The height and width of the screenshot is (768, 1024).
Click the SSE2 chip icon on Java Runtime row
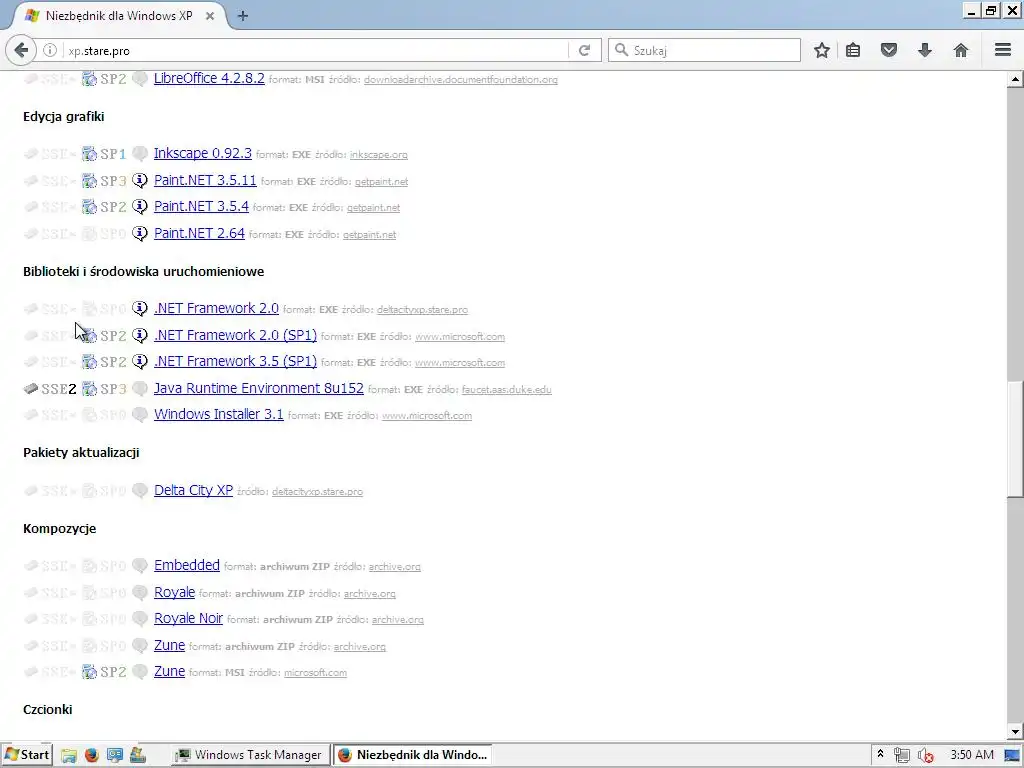pyautogui.click(x=31, y=389)
